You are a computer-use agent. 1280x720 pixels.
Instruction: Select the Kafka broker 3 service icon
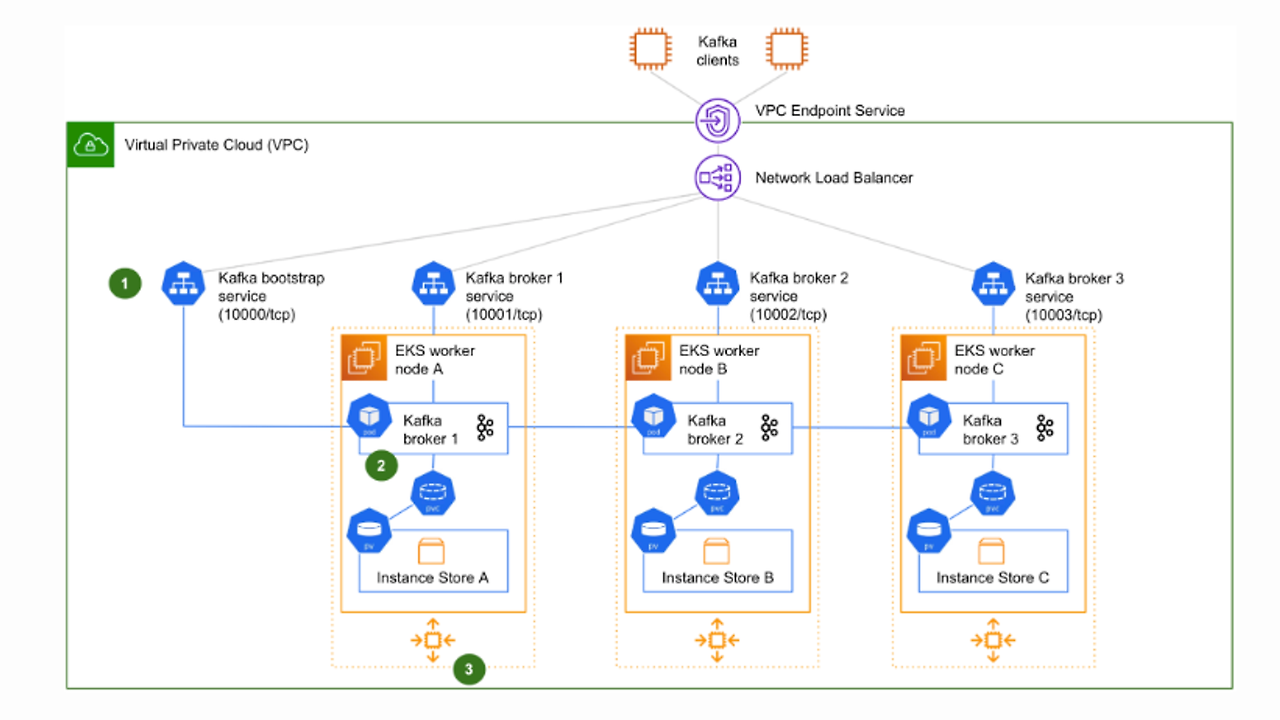[x=993, y=283]
